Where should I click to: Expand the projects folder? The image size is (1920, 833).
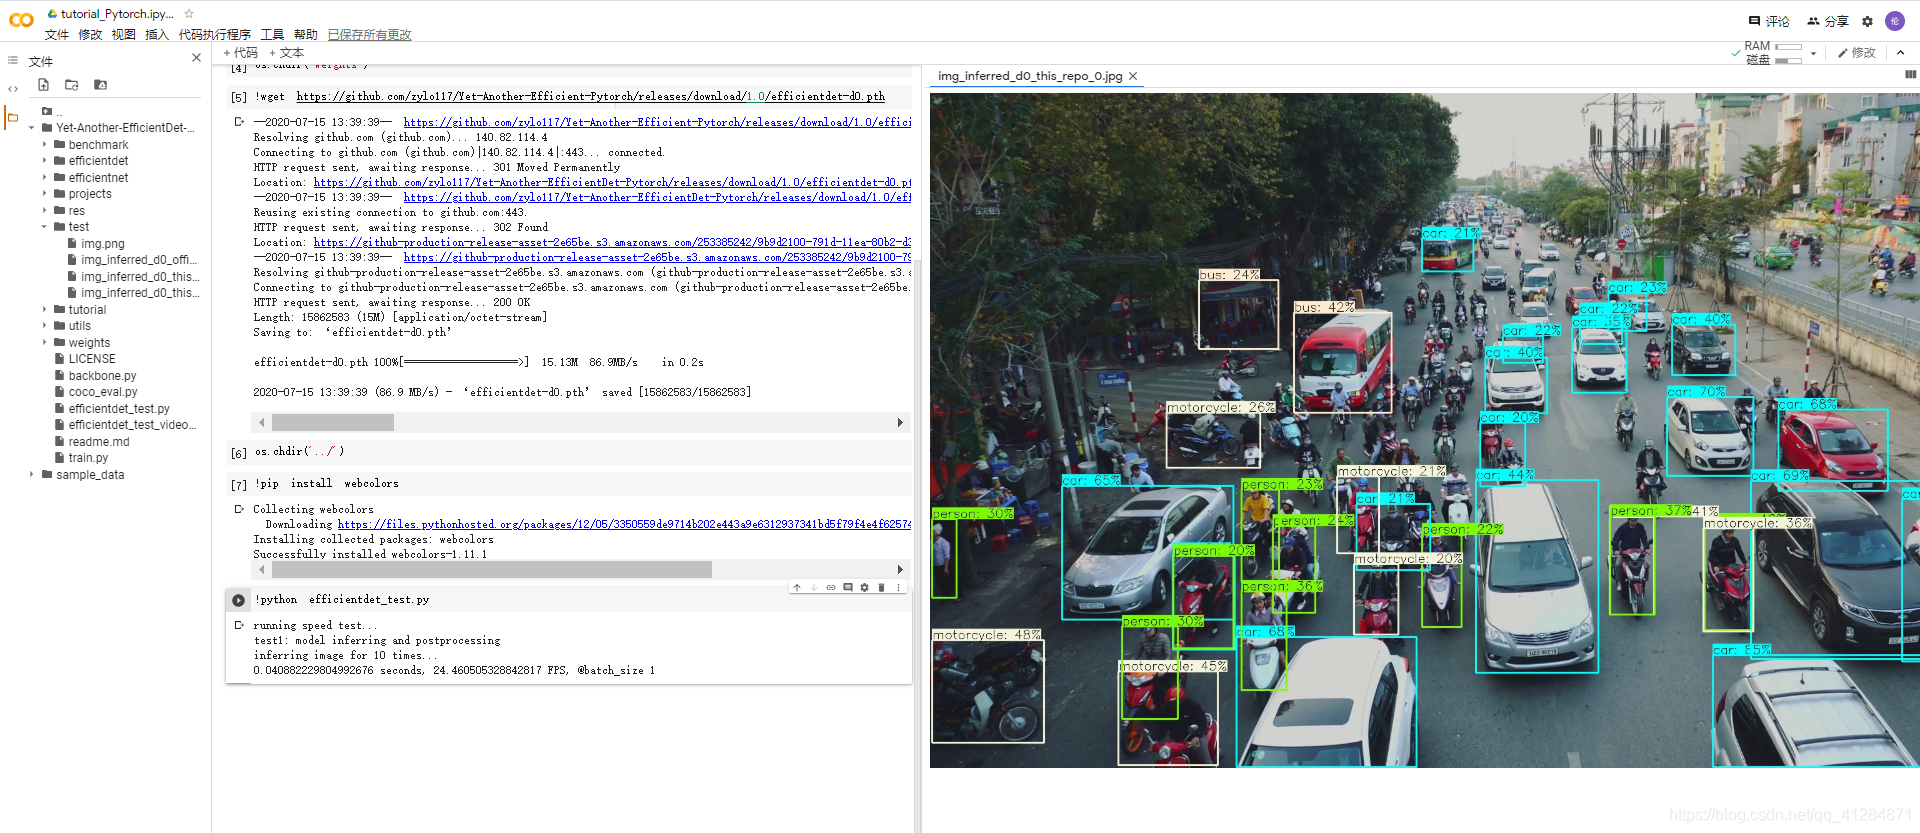pyautogui.click(x=45, y=194)
